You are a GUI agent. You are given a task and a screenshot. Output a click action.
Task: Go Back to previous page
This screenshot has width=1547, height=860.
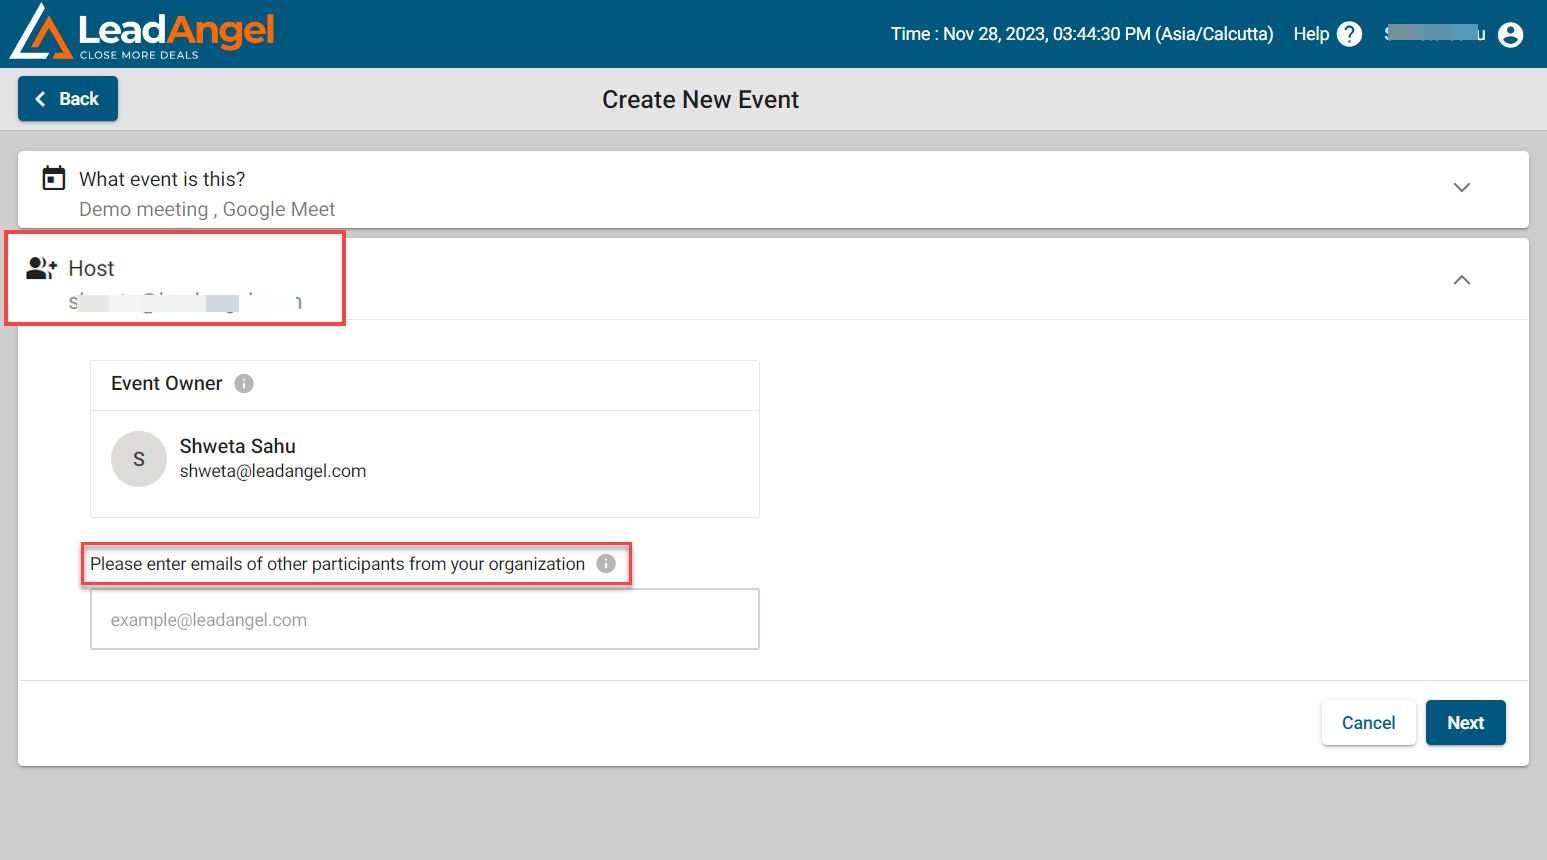pos(68,99)
